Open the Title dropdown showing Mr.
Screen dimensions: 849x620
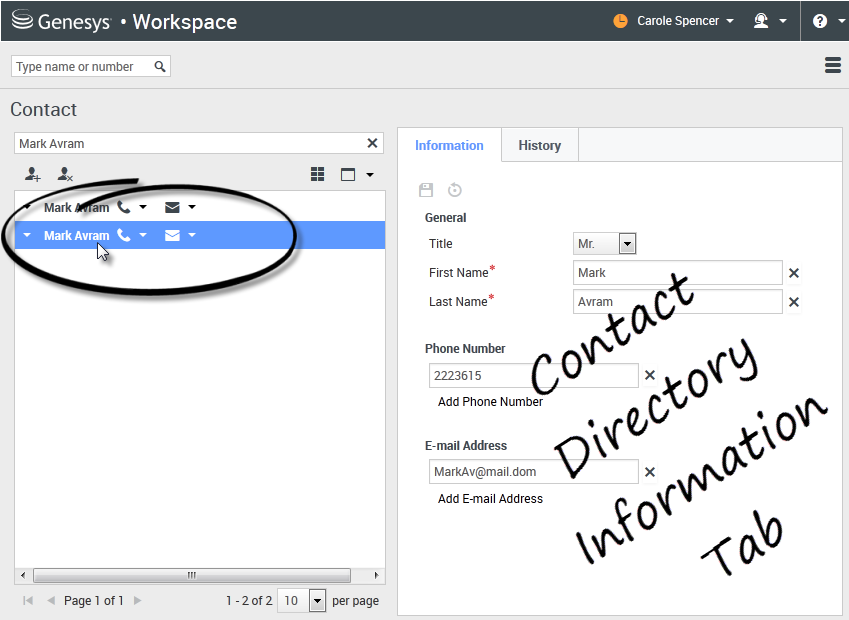pyautogui.click(x=627, y=244)
